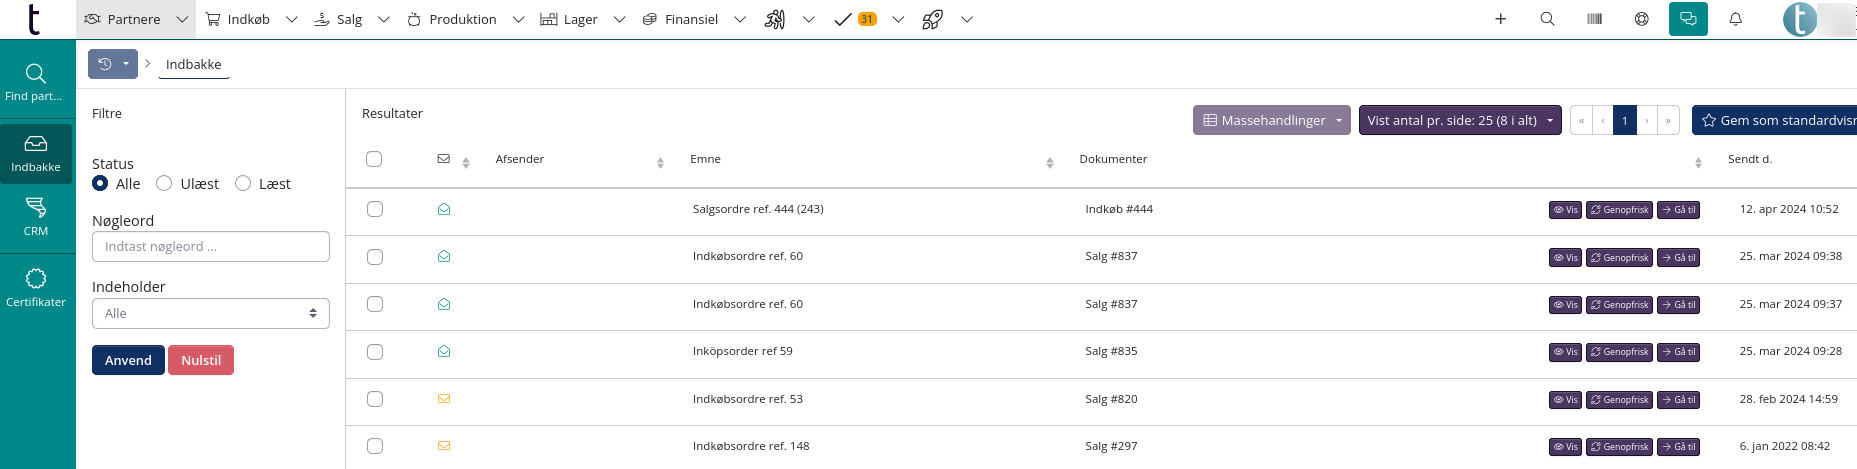
Task: Open the Vist antal pr. side dropdown
Action: [1459, 120]
